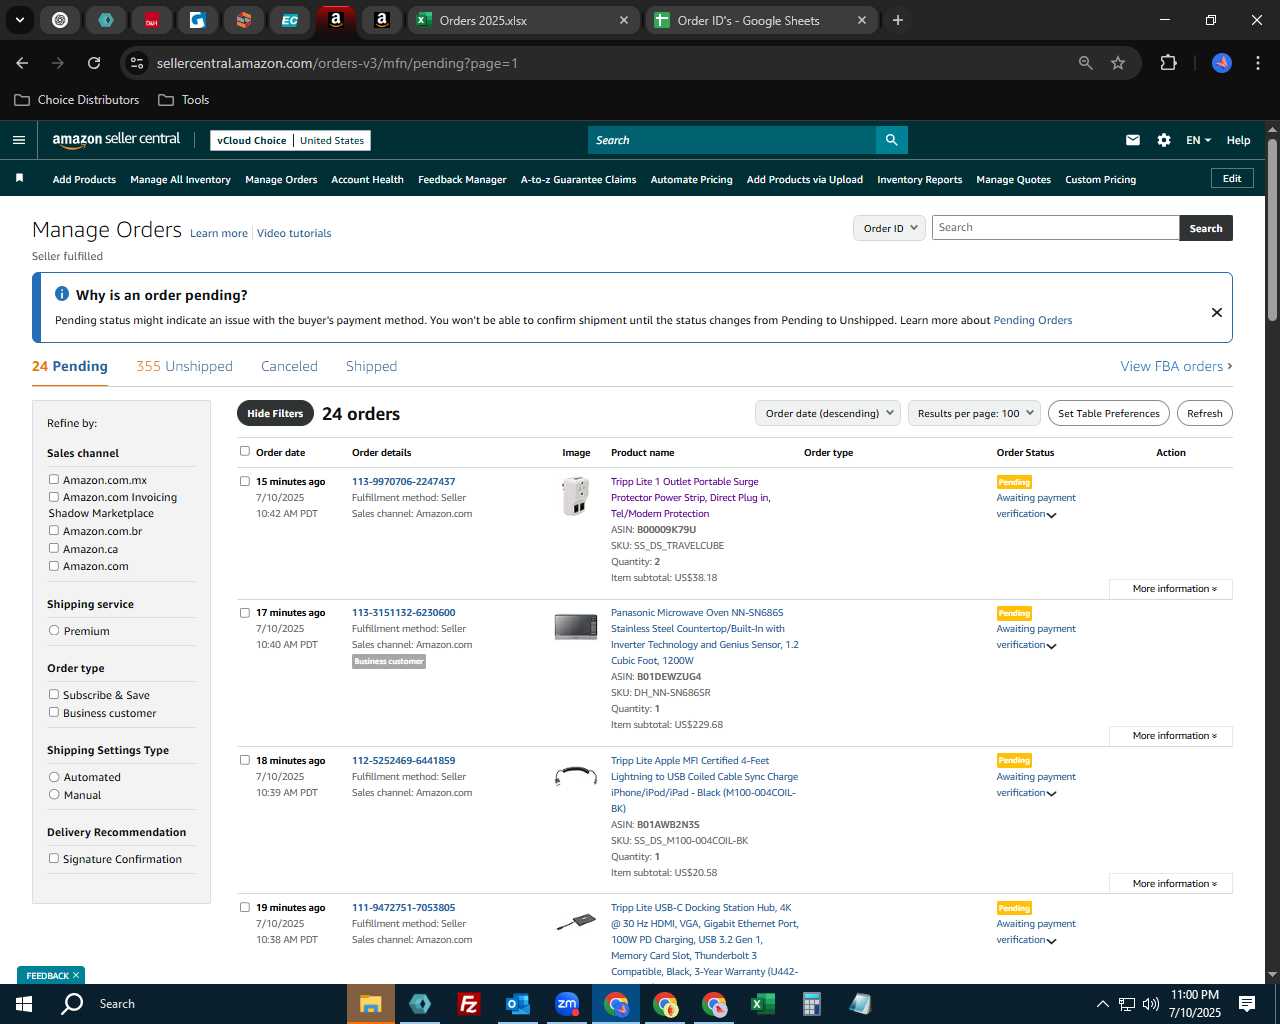1280x1024 pixels.
Task: Open the settings gear in Seller Central
Action: click(1164, 140)
